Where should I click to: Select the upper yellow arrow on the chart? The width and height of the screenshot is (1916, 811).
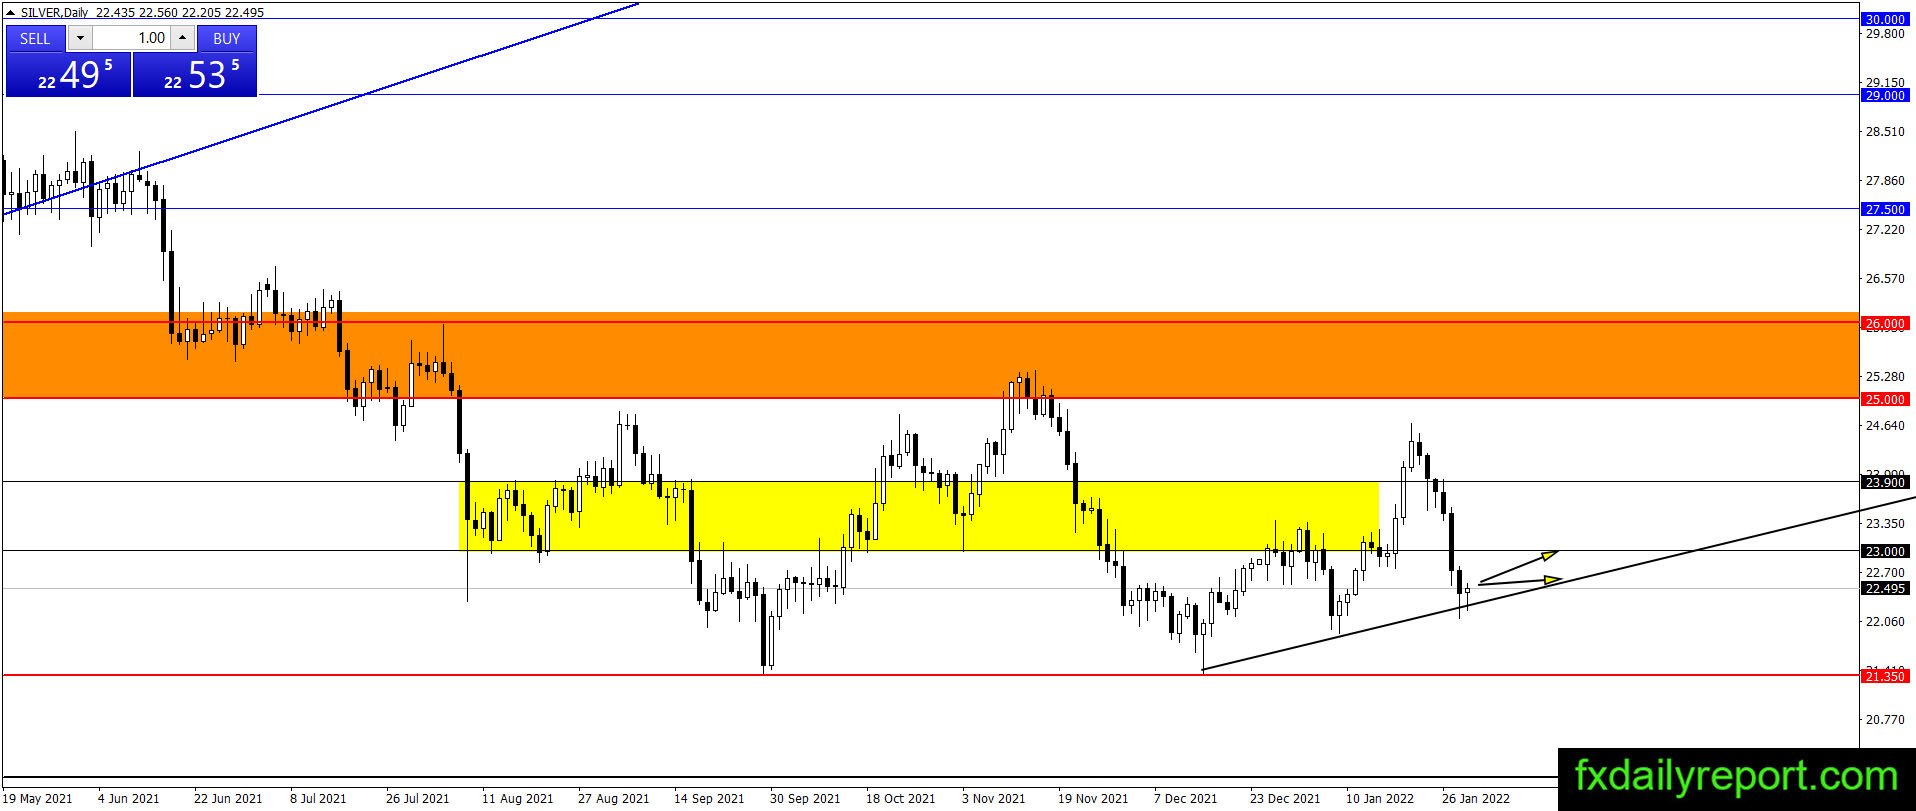(1518, 566)
